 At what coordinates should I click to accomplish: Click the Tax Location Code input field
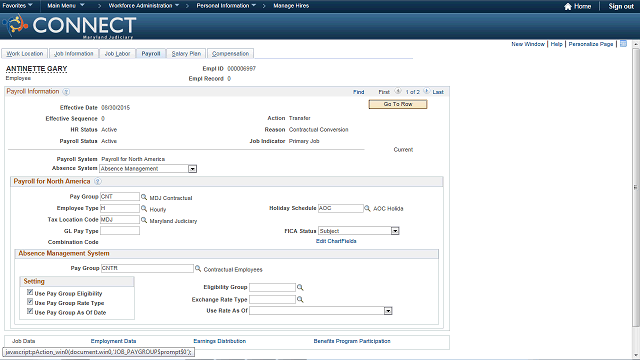tap(120, 220)
